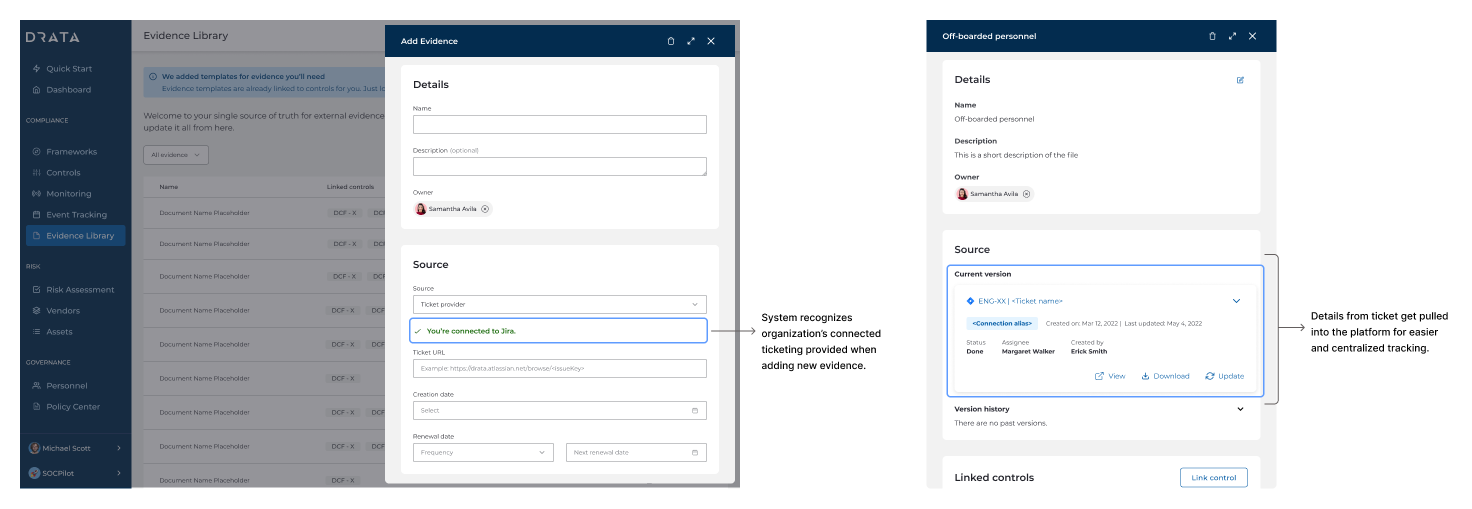Screen dimensions: 1472x509
Task: Click the edit Details pencil icon
Action: [1240, 80]
